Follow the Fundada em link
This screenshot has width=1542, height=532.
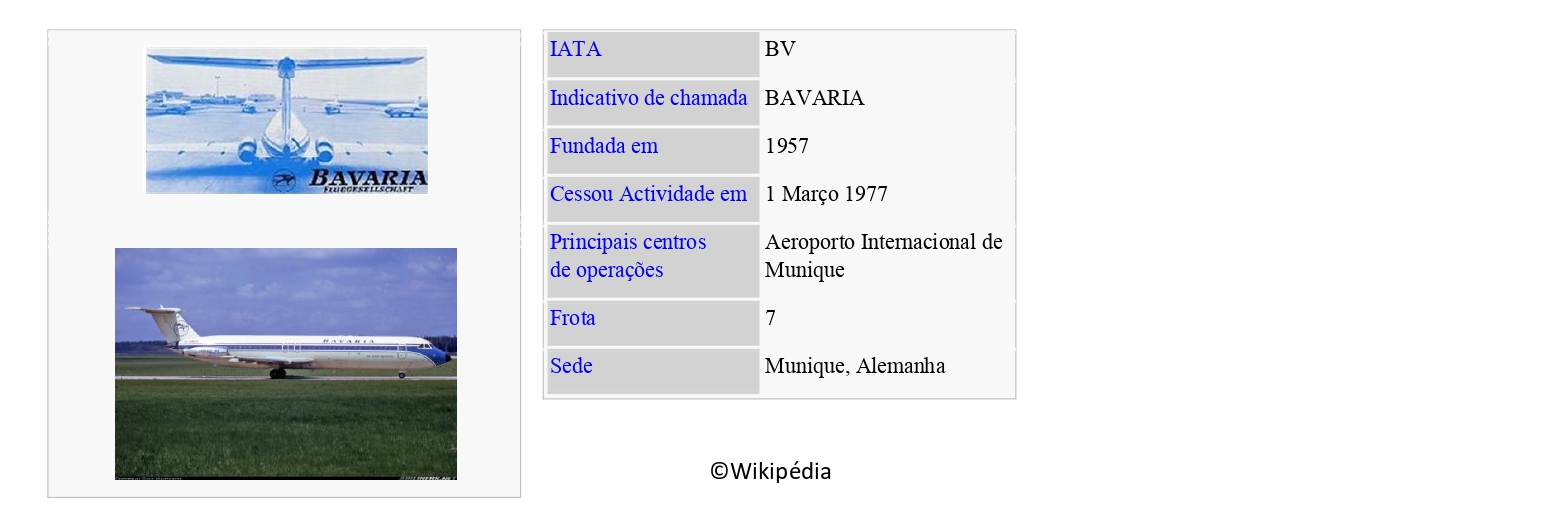point(603,146)
